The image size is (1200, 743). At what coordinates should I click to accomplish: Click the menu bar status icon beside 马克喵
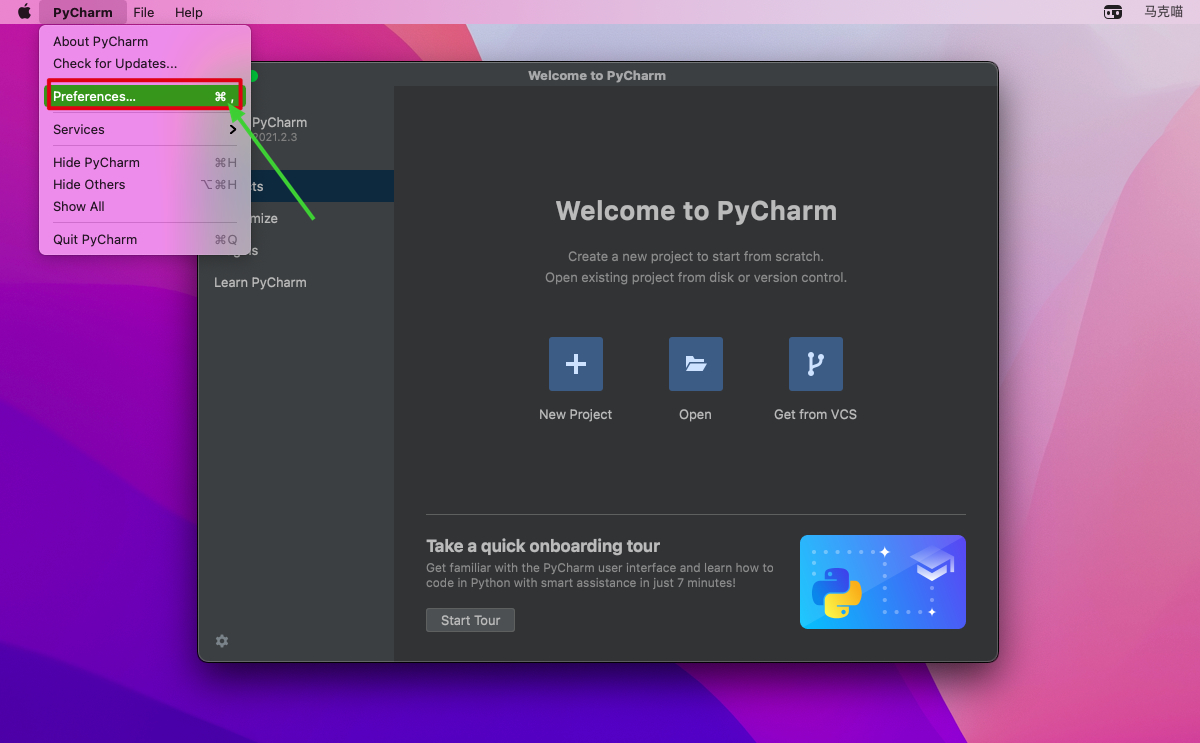(1113, 12)
